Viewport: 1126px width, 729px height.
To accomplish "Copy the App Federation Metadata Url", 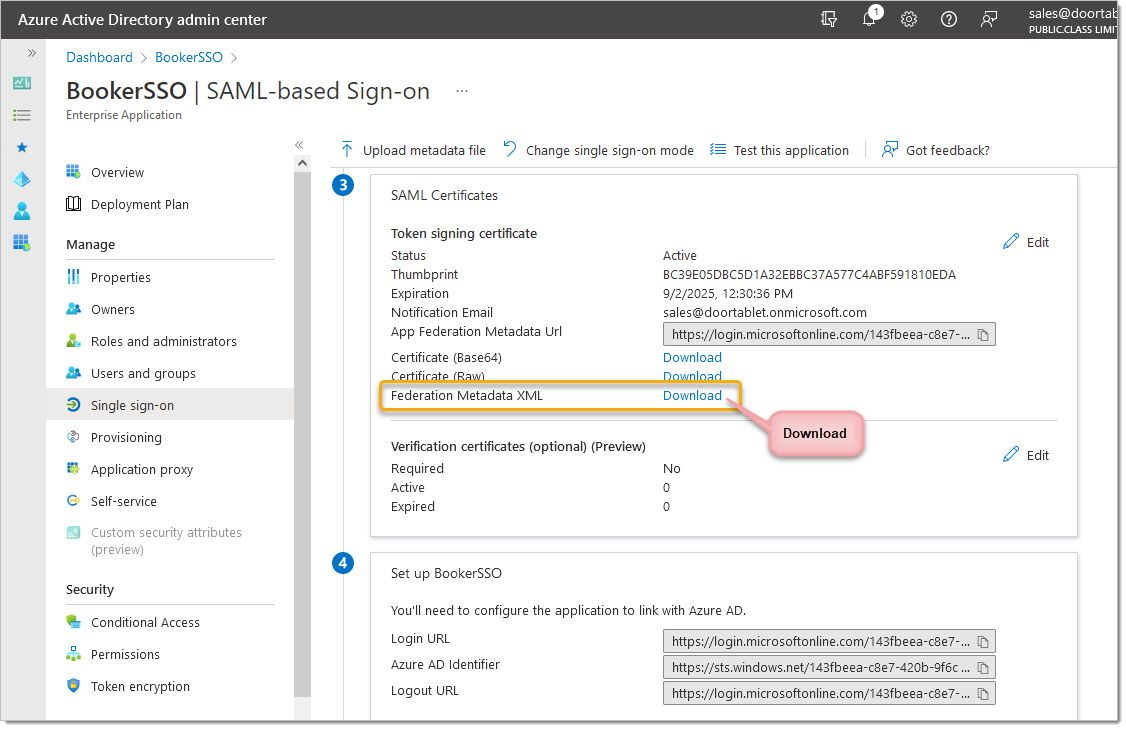I will tap(982, 335).
